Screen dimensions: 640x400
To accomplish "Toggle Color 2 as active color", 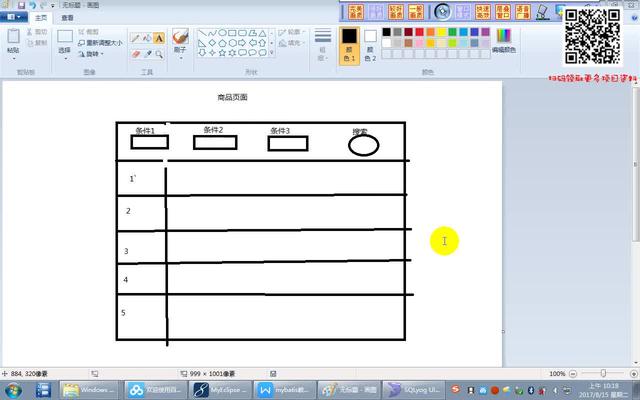I will click(x=370, y=44).
